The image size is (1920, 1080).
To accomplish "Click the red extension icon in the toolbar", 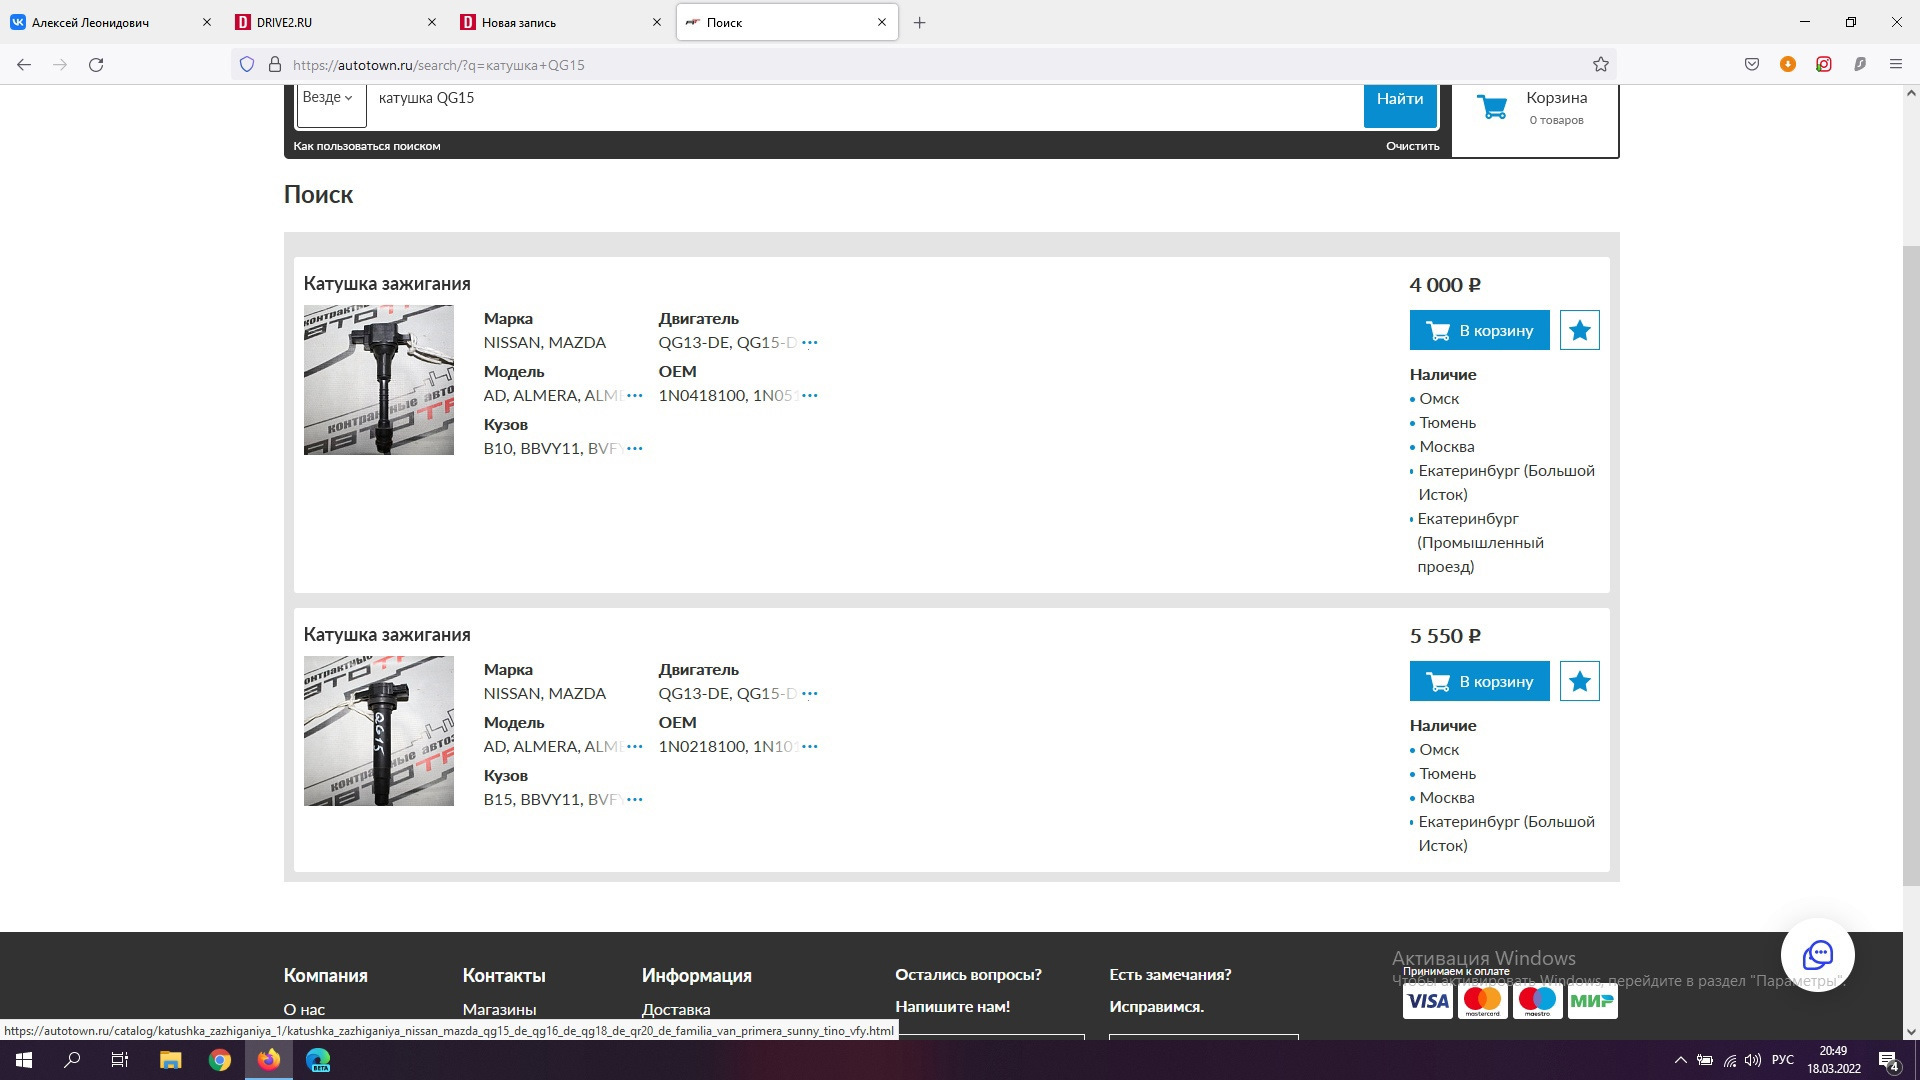I will [1824, 65].
